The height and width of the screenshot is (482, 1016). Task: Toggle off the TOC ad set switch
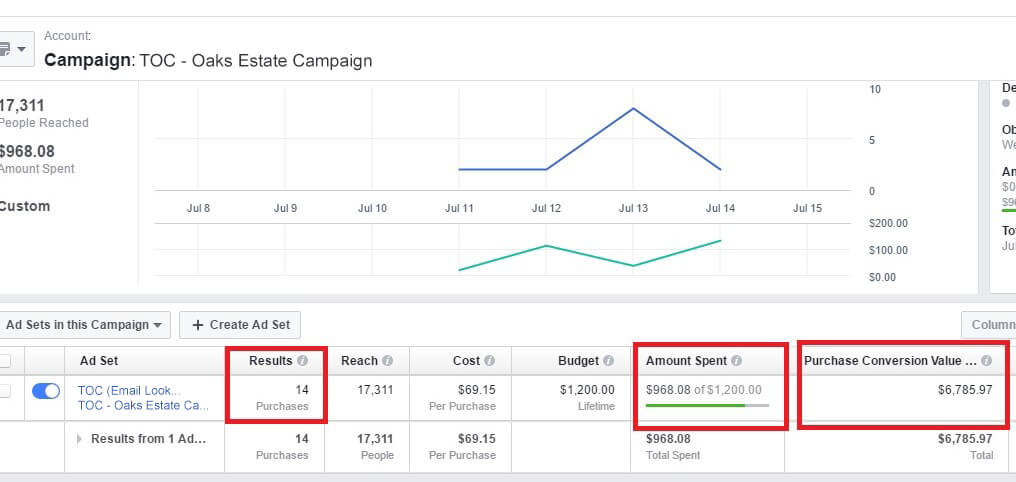coord(46,391)
